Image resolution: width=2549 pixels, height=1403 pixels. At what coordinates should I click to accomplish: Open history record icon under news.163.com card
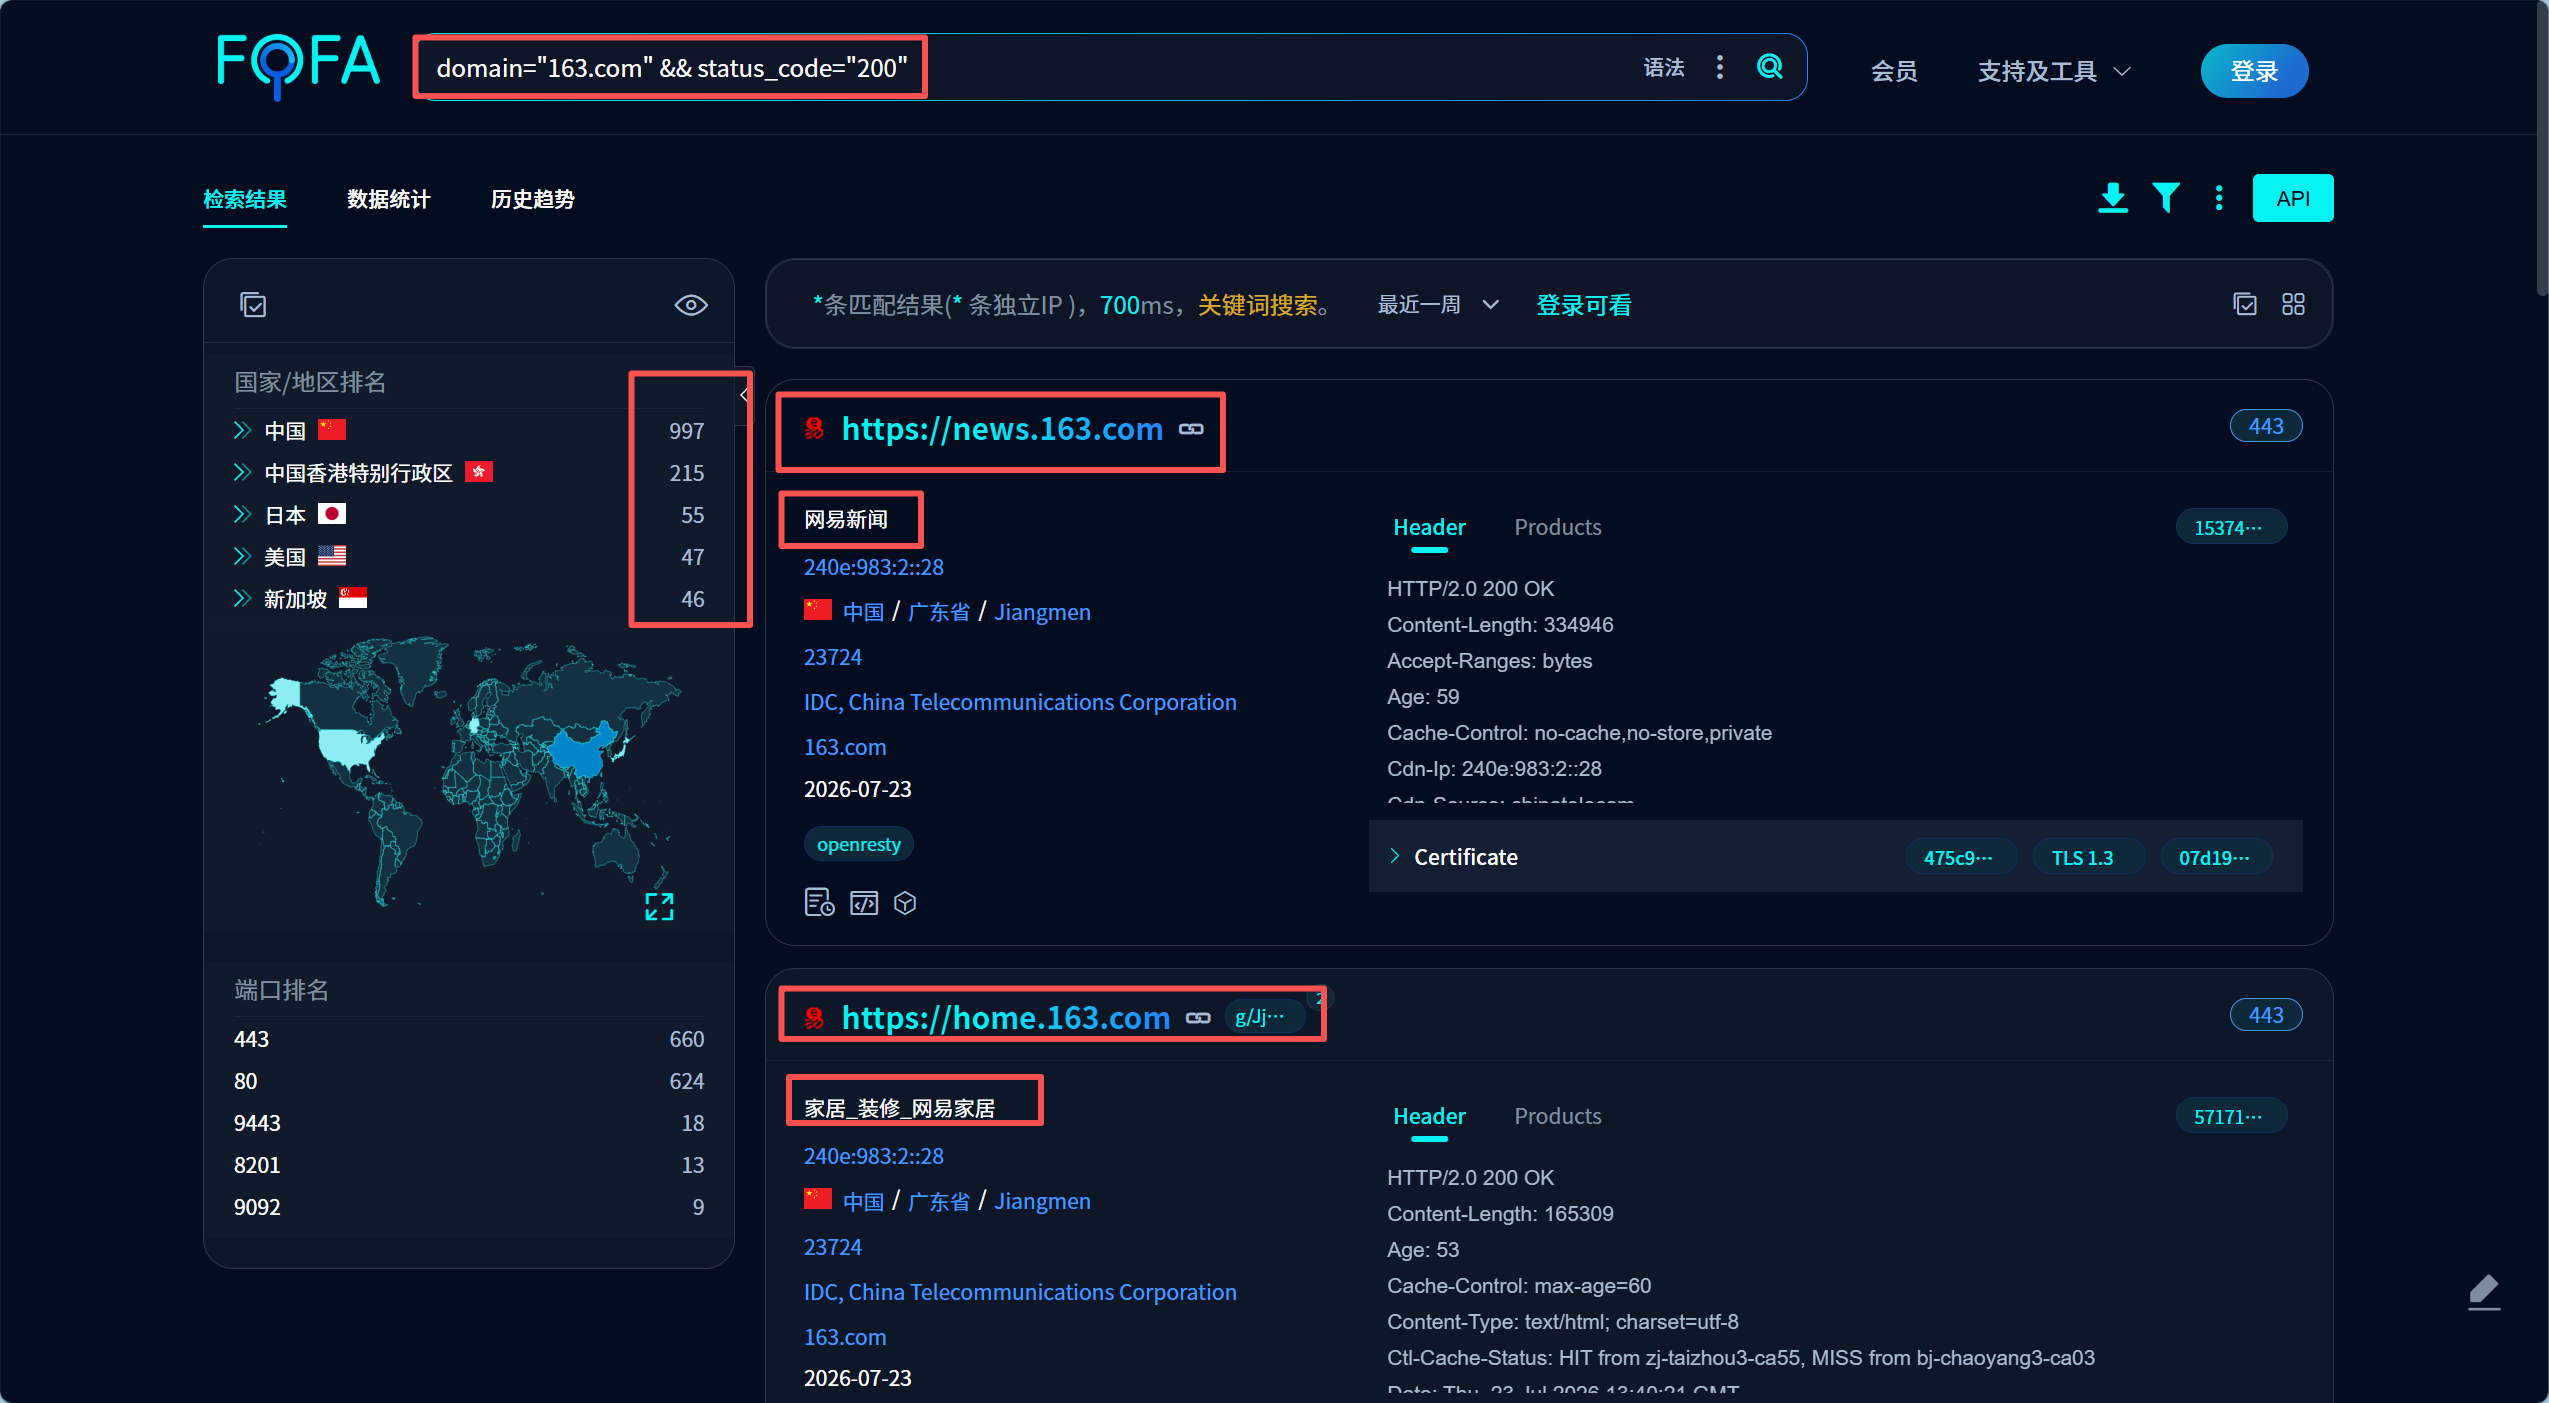pos(819,903)
